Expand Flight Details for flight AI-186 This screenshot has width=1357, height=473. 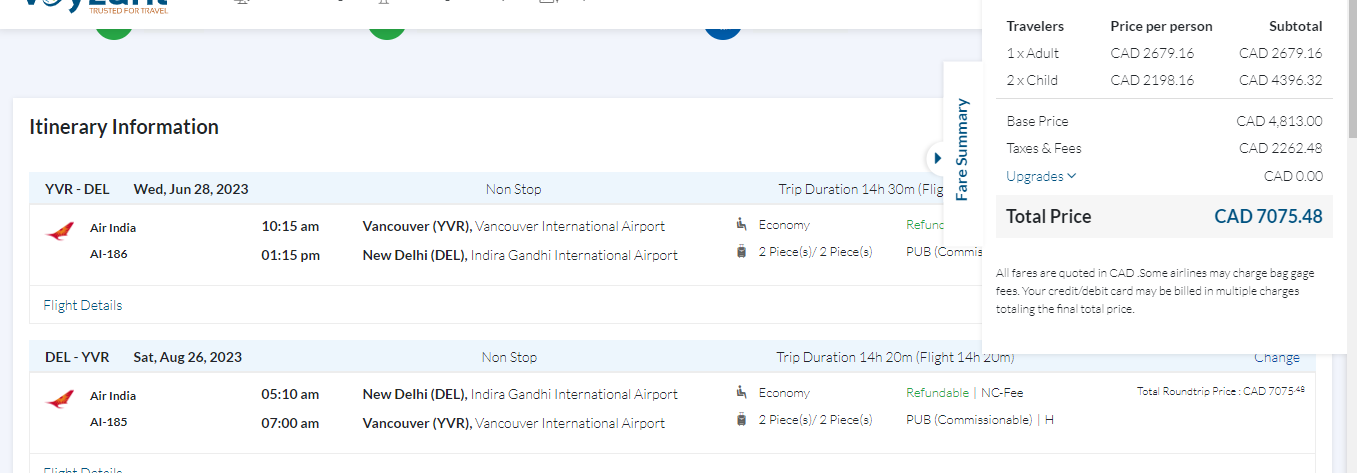83,305
